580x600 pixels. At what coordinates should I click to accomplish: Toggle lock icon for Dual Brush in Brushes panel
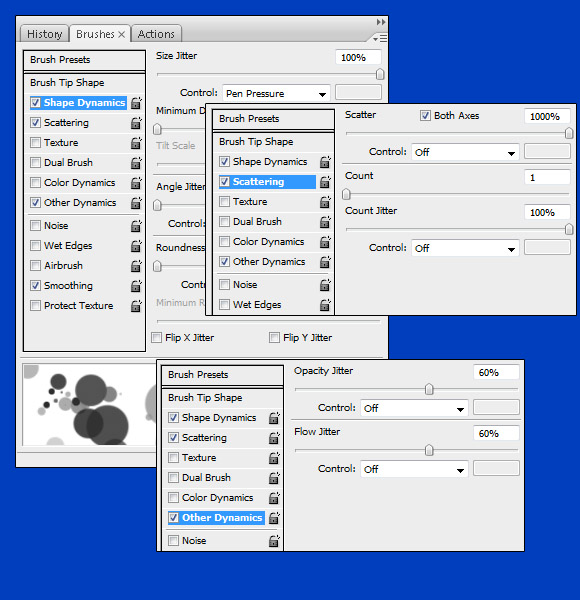(x=136, y=163)
